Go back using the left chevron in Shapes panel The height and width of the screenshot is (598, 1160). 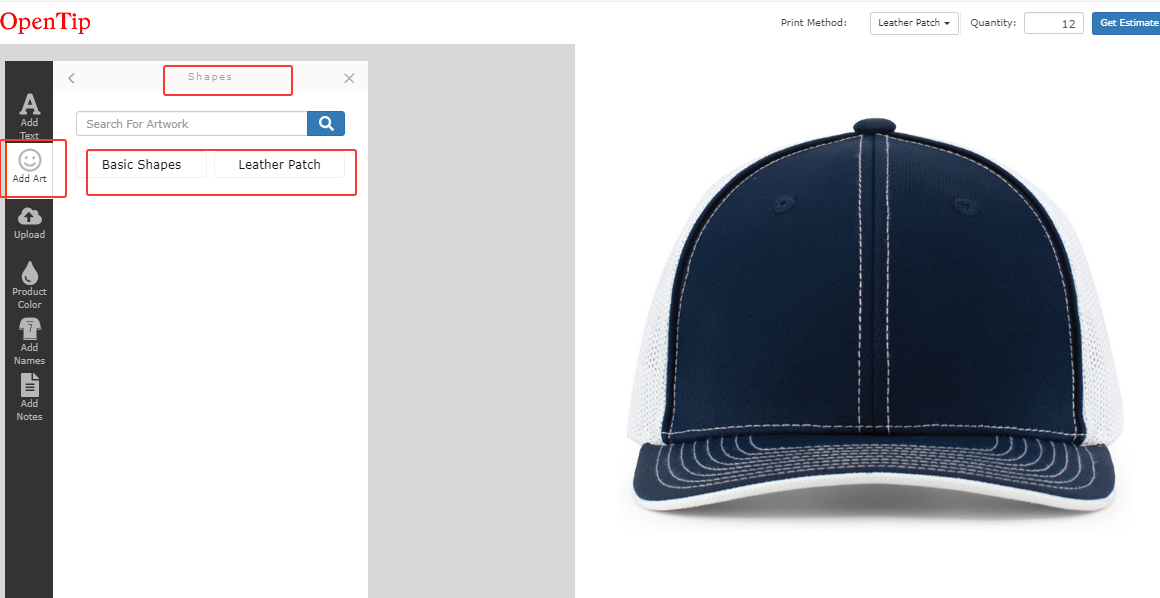[72, 78]
